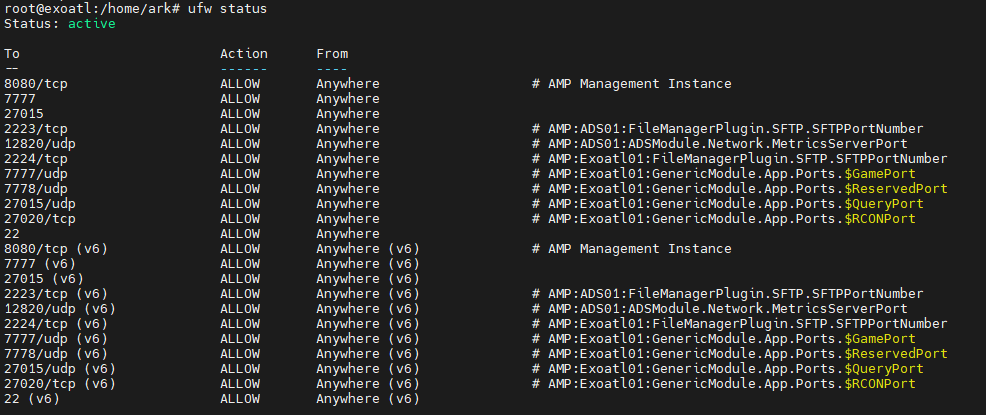Click the yellow $ReservedPort text, IPv4 row
Screen dimensions: 986x415
click(895, 189)
